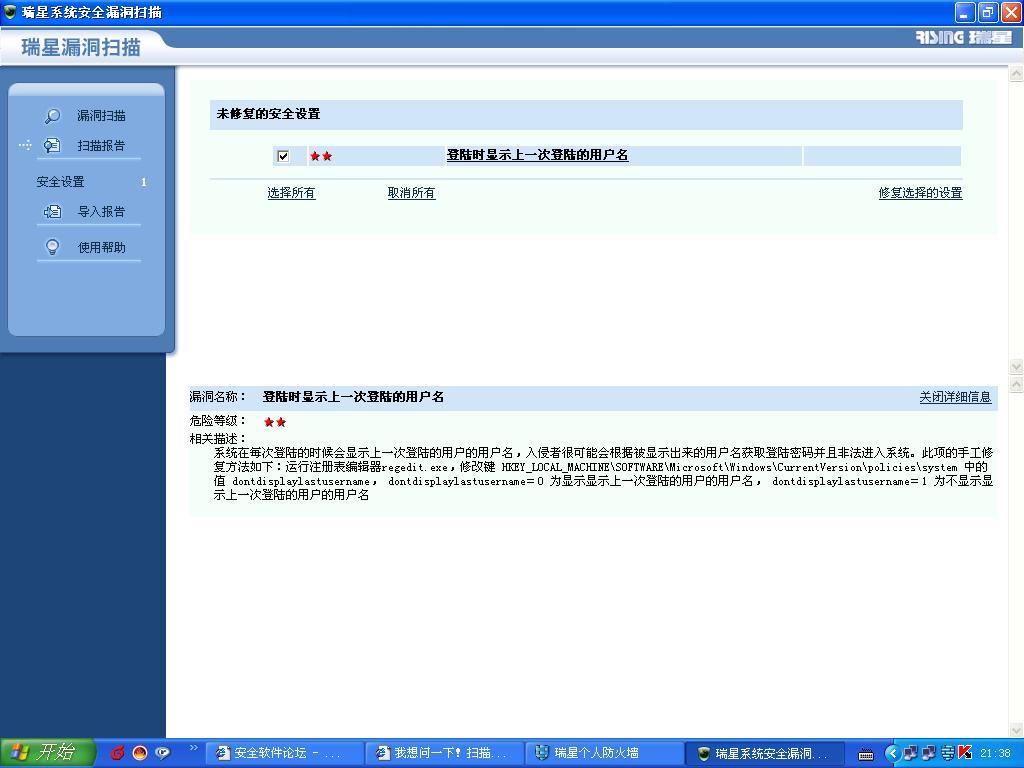Screen dimensions: 1024x768
Task: Minimize the 瑞星系统安全漏洞扫描 window
Action: click(965, 12)
